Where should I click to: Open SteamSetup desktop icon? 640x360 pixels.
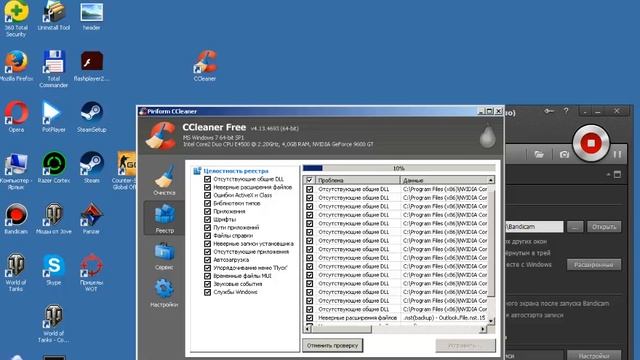(x=91, y=117)
